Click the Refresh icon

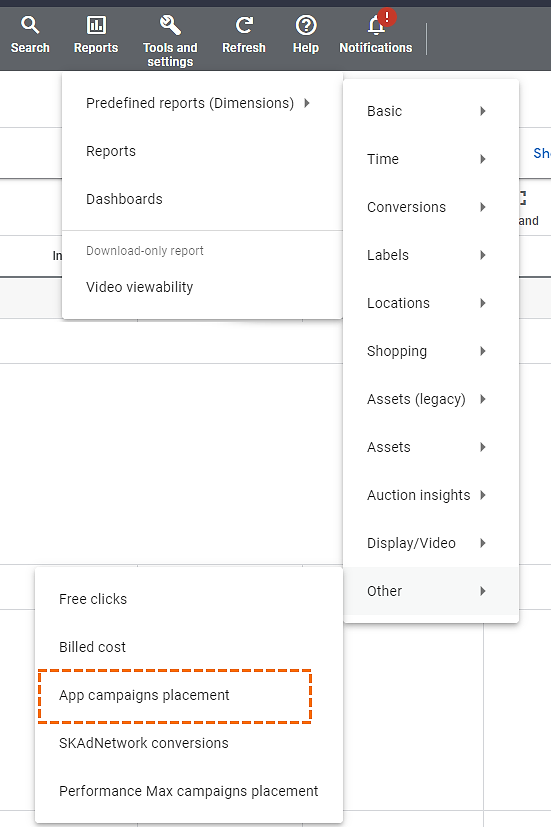point(244,25)
